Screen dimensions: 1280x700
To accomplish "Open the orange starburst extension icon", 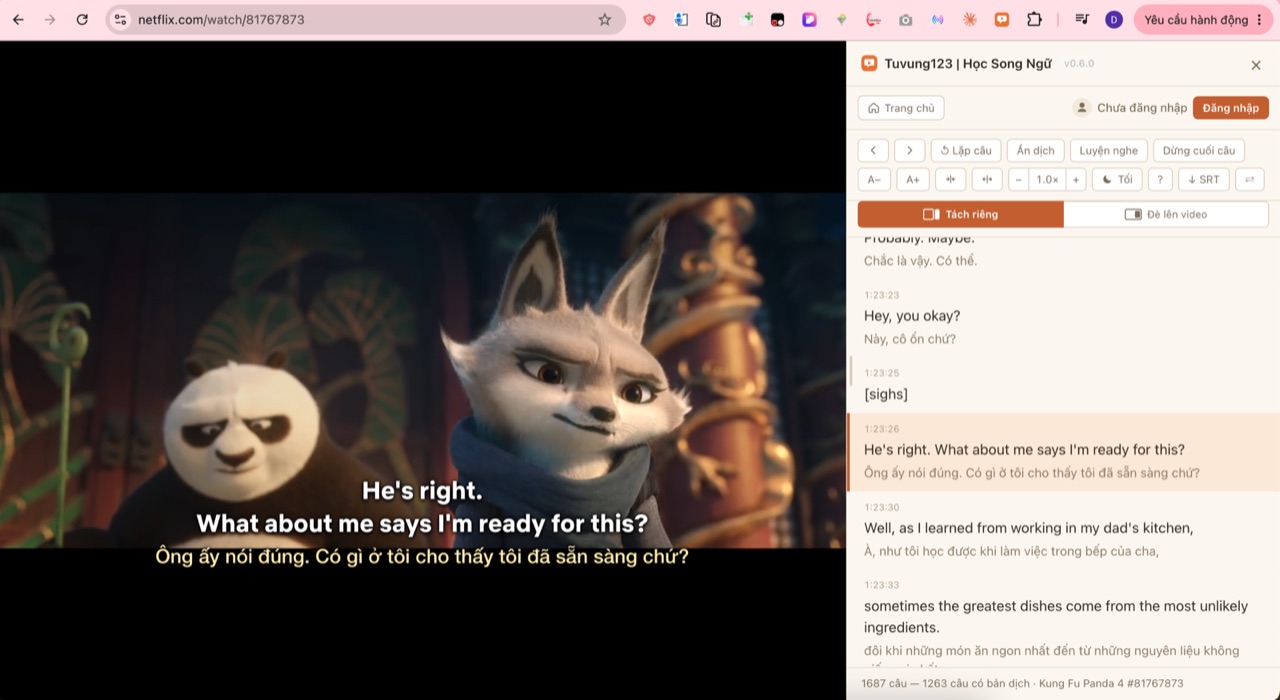I will point(969,19).
